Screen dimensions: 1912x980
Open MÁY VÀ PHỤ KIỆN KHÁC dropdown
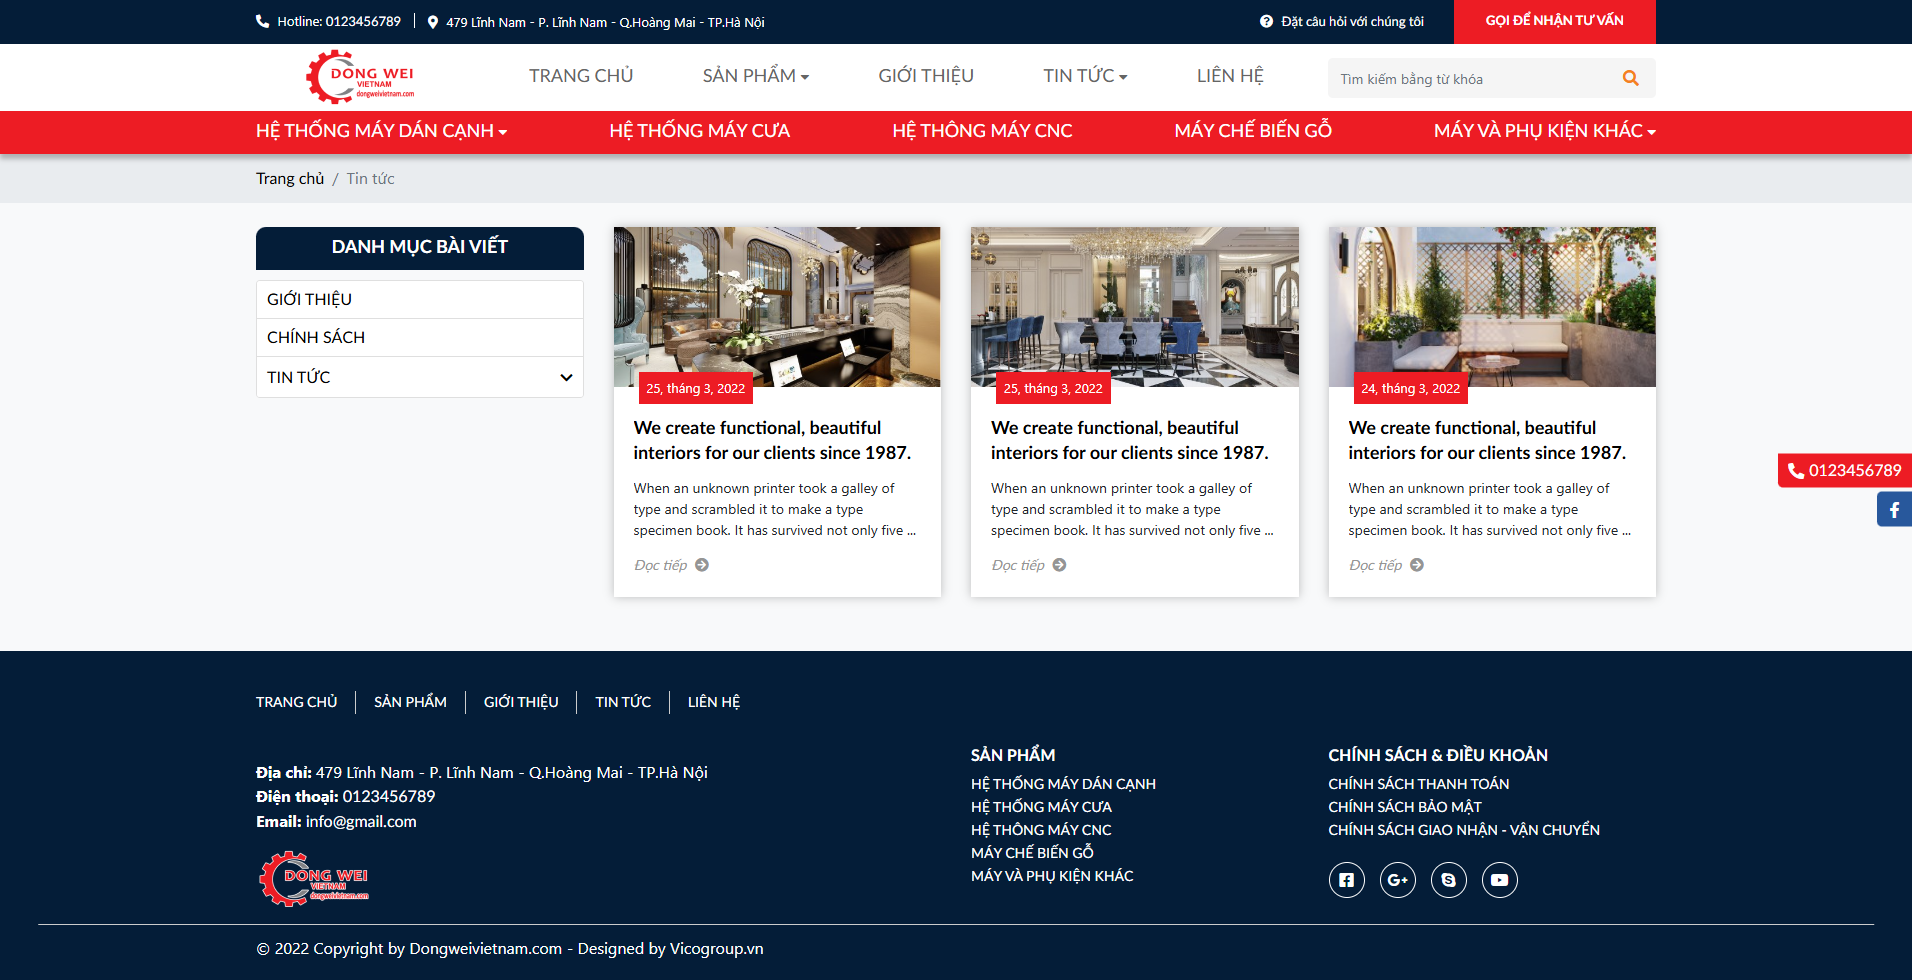(x=1544, y=131)
